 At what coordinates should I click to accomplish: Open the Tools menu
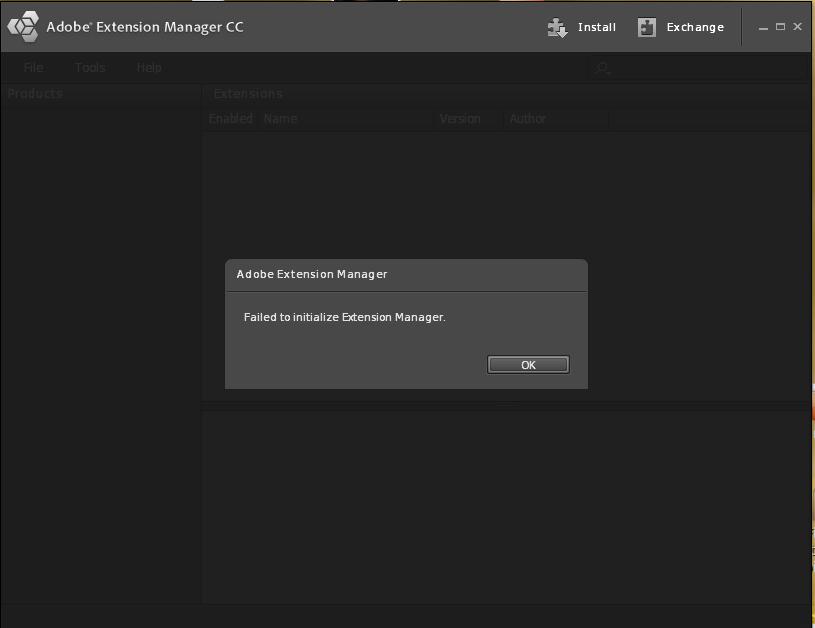click(x=90, y=68)
